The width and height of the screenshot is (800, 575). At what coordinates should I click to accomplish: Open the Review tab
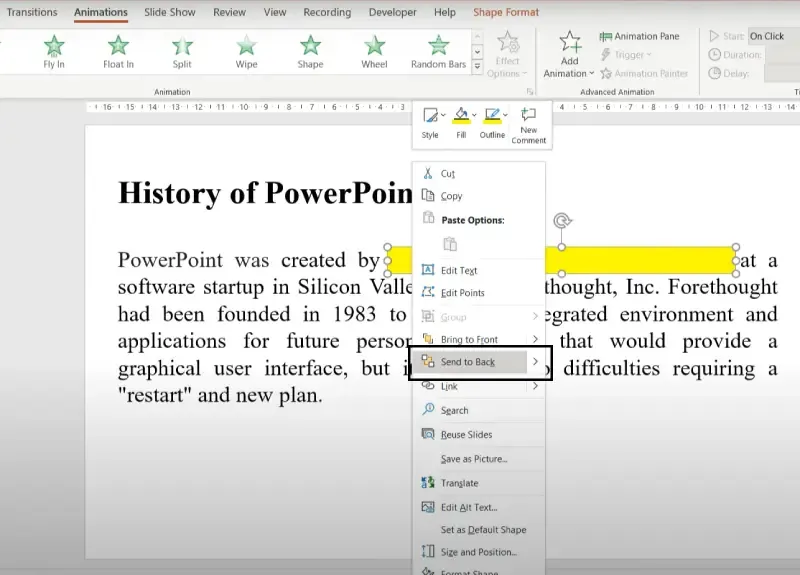[x=229, y=12]
